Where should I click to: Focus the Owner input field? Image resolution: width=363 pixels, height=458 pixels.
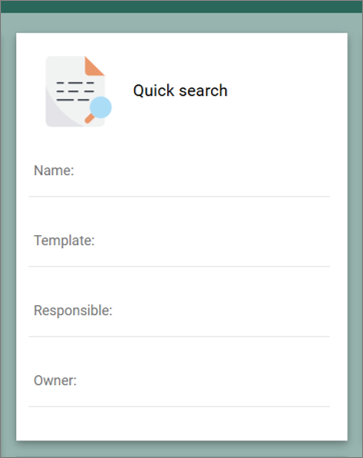(x=179, y=389)
